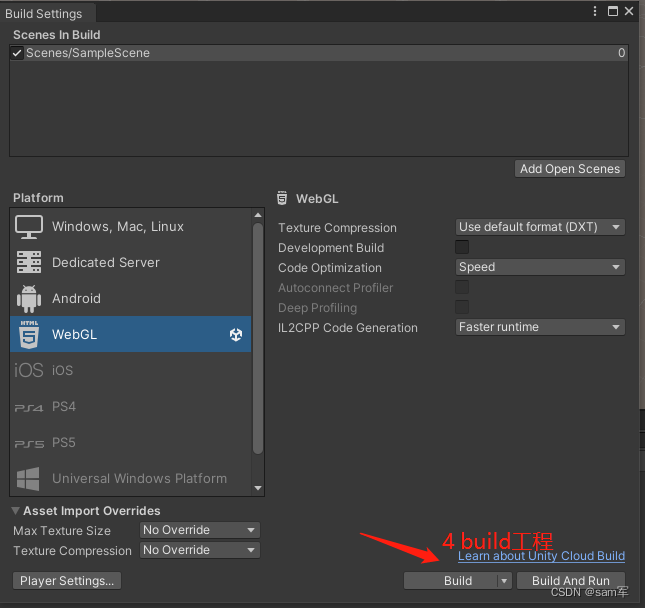Click the PS5 logo icon
Image resolution: width=645 pixels, height=608 pixels.
click(x=29, y=444)
